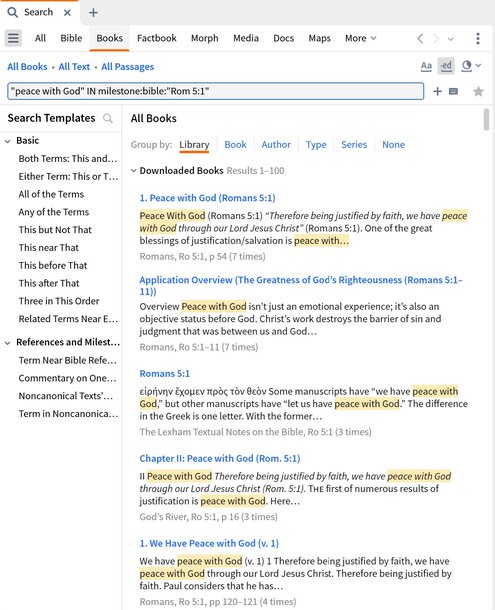Select This near That template
Image resolution: width=495 pixels, height=610 pixels.
point(49,248)
